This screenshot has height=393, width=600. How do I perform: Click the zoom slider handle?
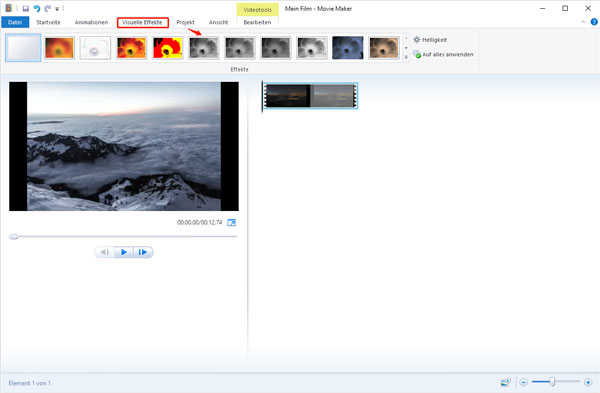552,382
